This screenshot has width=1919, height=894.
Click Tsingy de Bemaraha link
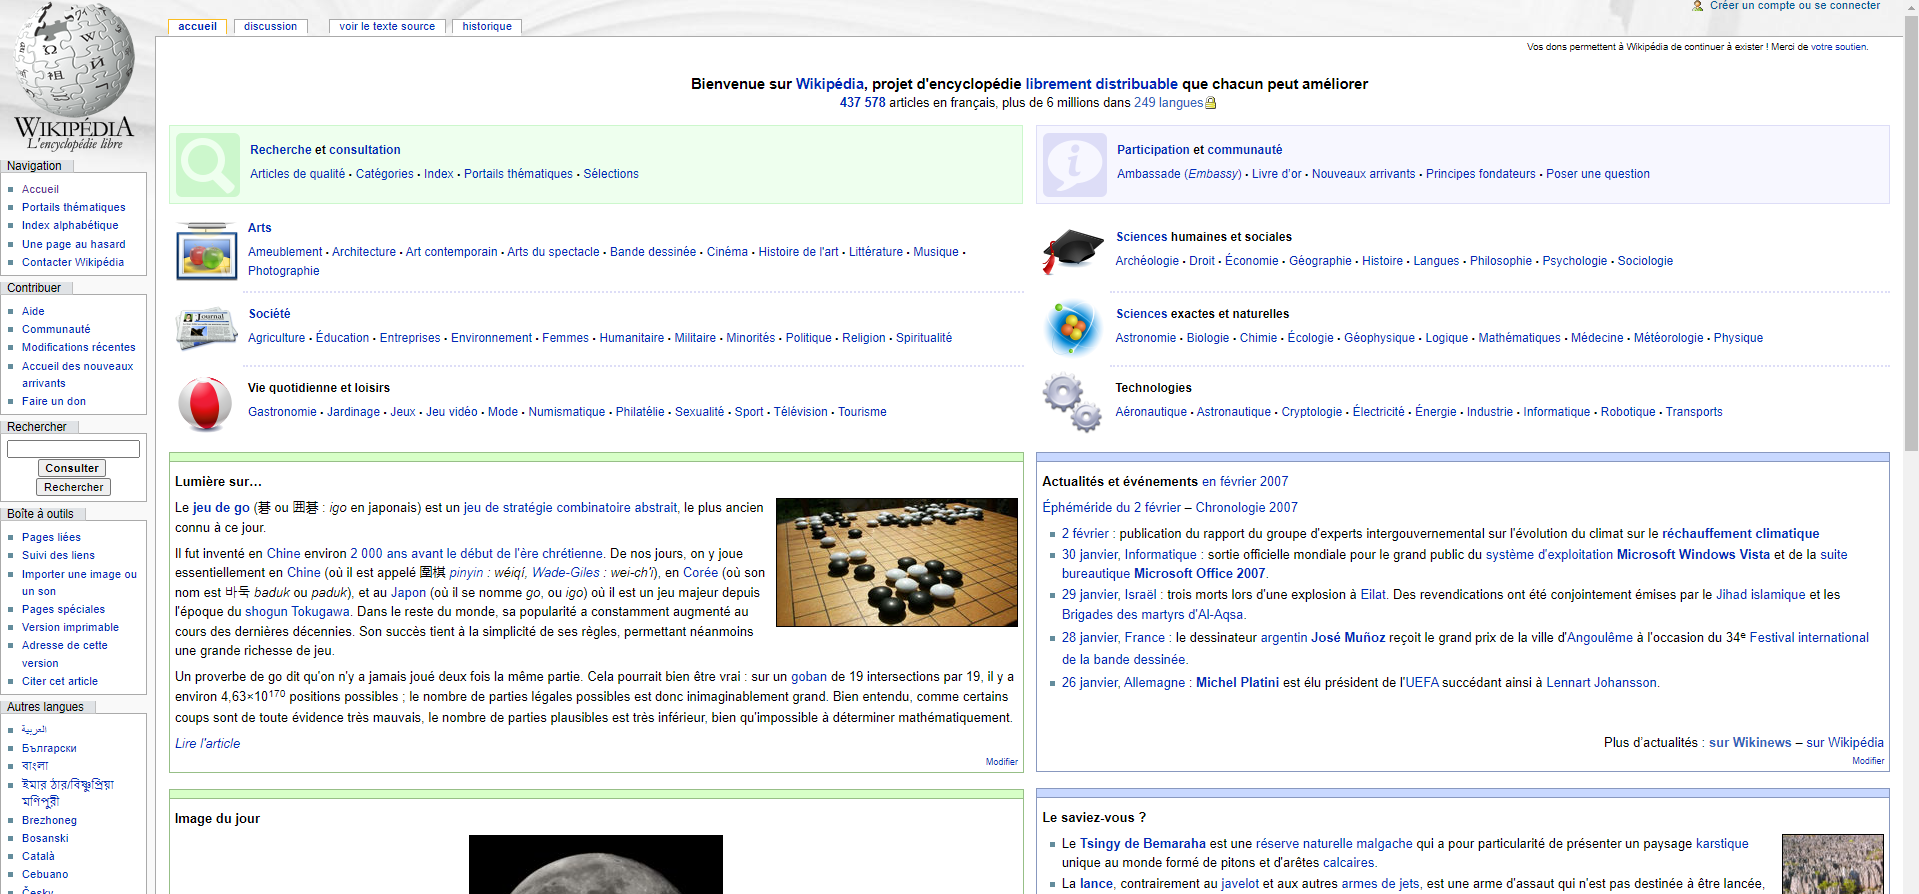1142,844
